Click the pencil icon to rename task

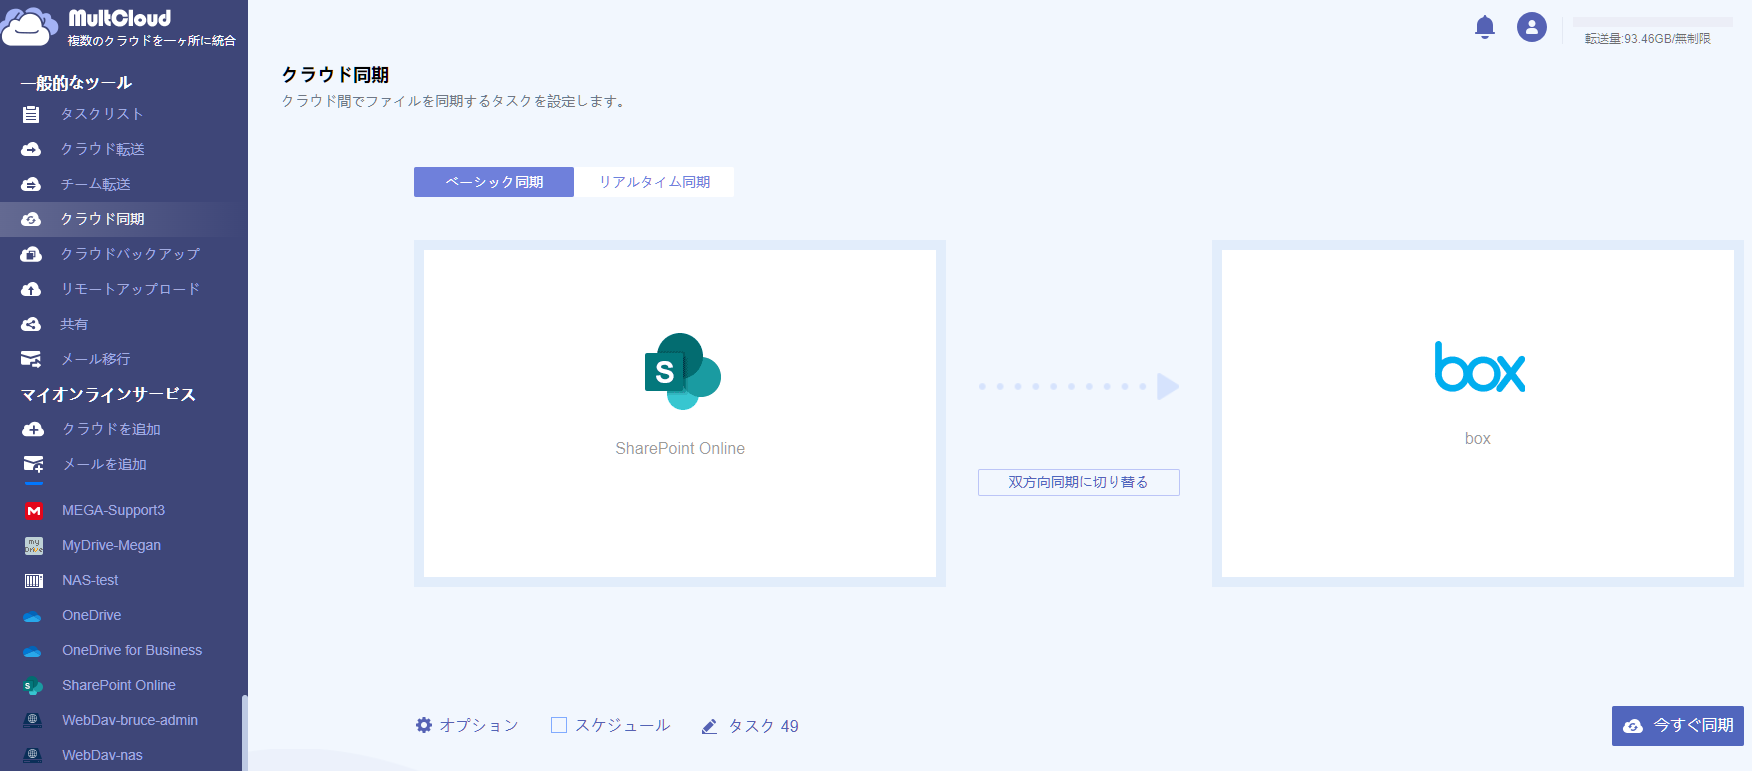coord(709,726)
